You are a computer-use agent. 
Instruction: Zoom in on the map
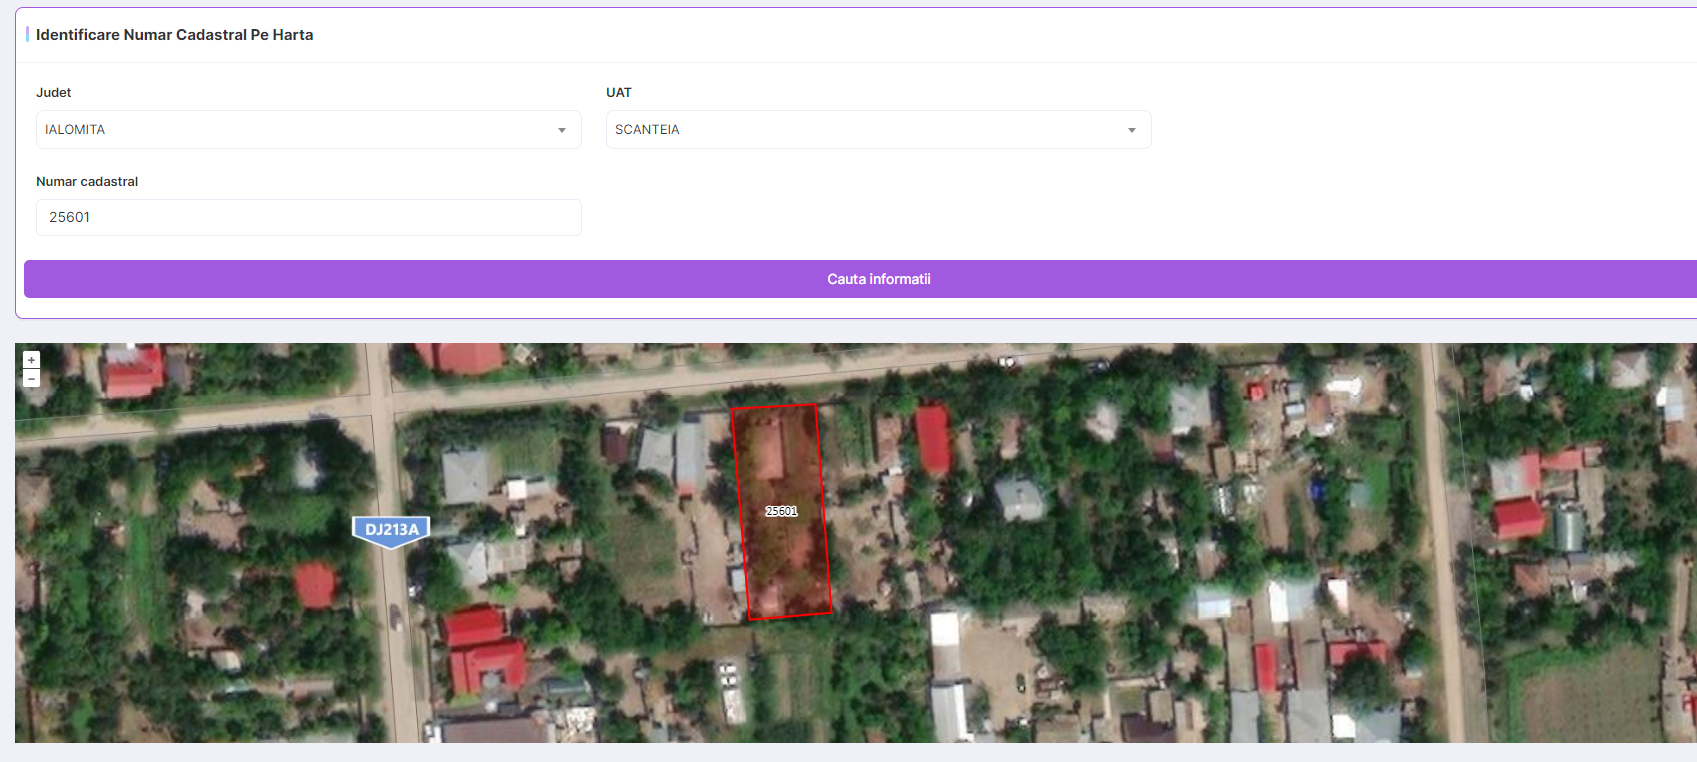(31, 360)
